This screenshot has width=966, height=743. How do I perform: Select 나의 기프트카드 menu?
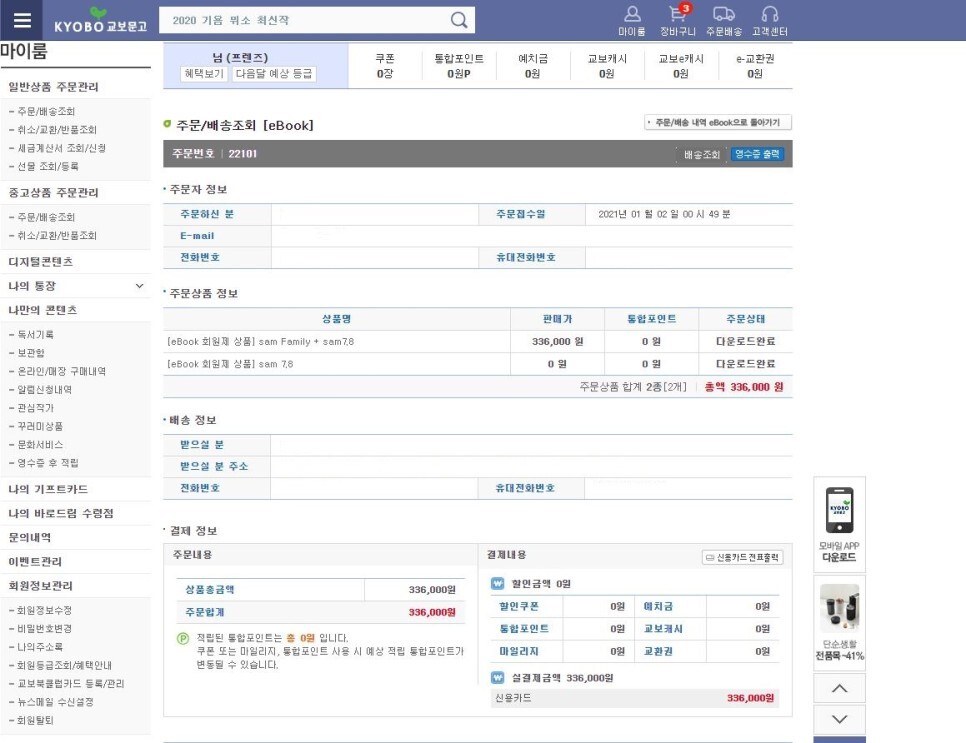pos(48,489)
